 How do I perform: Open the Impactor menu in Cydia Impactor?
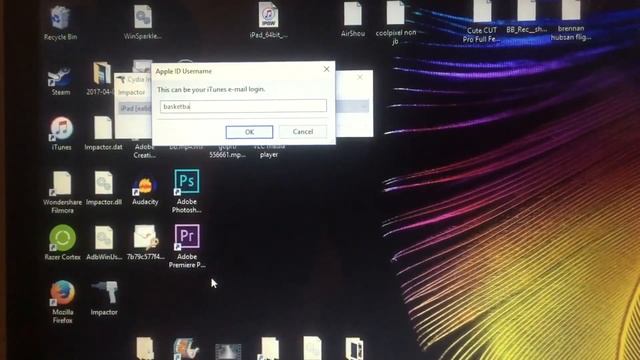click(131, 93)
